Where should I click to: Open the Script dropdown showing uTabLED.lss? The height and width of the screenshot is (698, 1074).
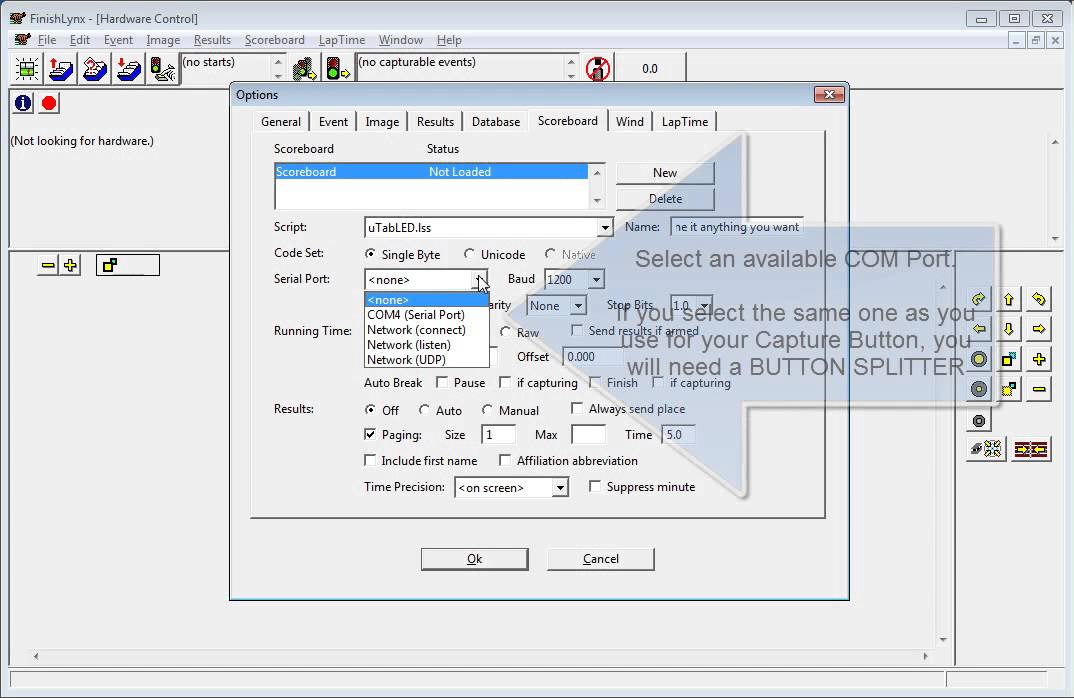coord(604,227)
